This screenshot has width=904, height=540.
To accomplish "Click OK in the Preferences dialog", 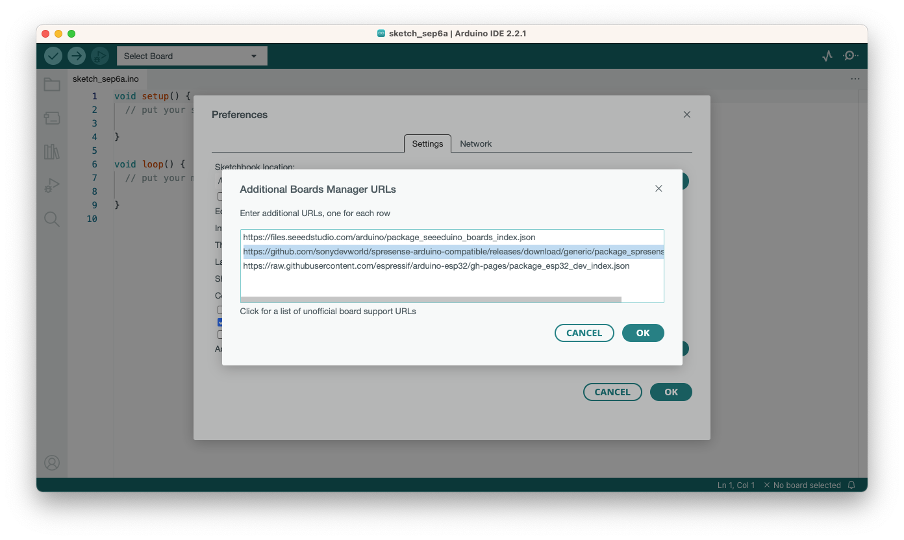I will (671, 392).
